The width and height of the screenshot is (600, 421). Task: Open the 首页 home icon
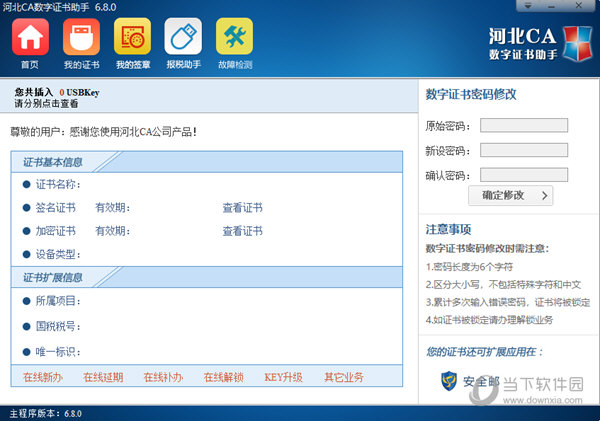[x=30, y=37]
